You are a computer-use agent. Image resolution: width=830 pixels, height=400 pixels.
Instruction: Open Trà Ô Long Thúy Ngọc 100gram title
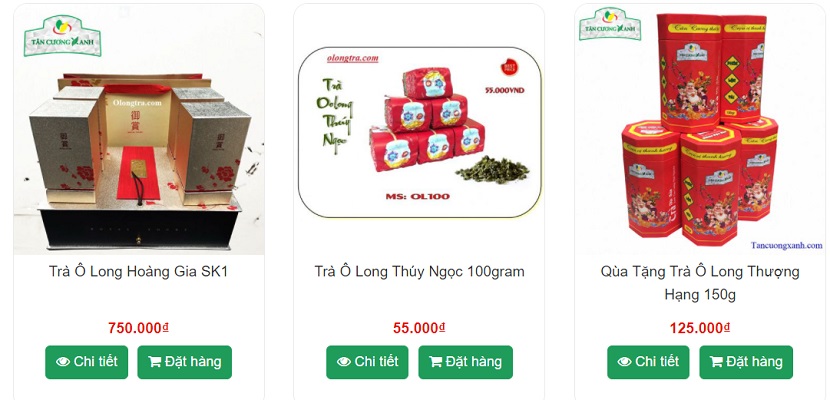tap(419, 271)
